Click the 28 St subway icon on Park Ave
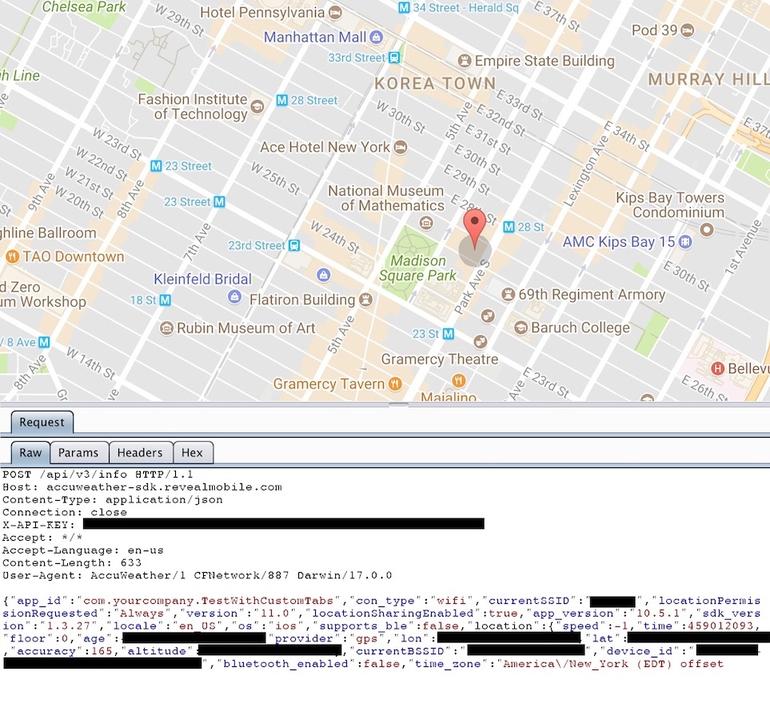 pos(509,227)
